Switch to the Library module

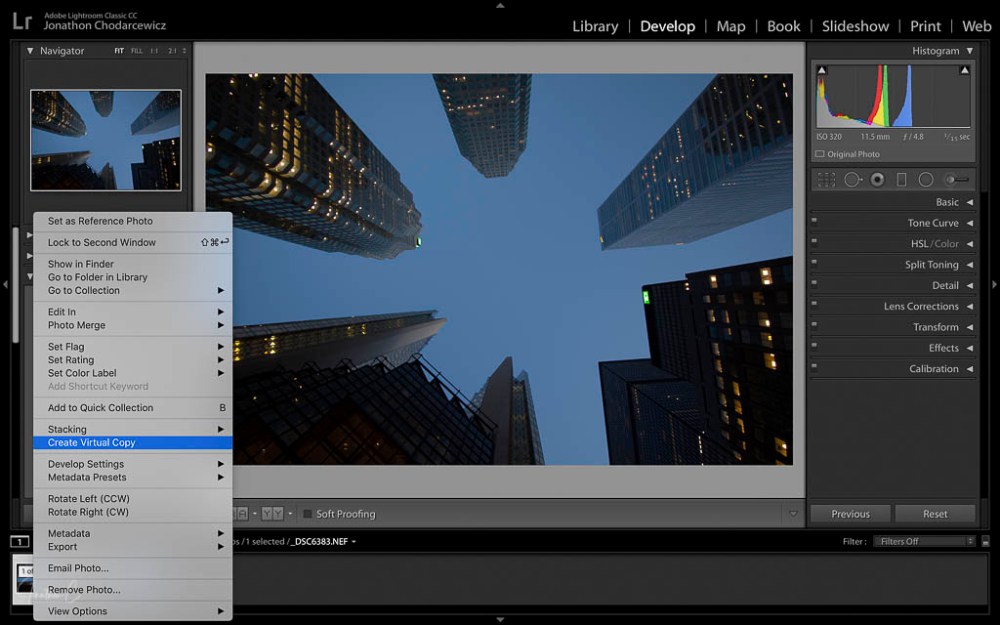pos(595,26)
